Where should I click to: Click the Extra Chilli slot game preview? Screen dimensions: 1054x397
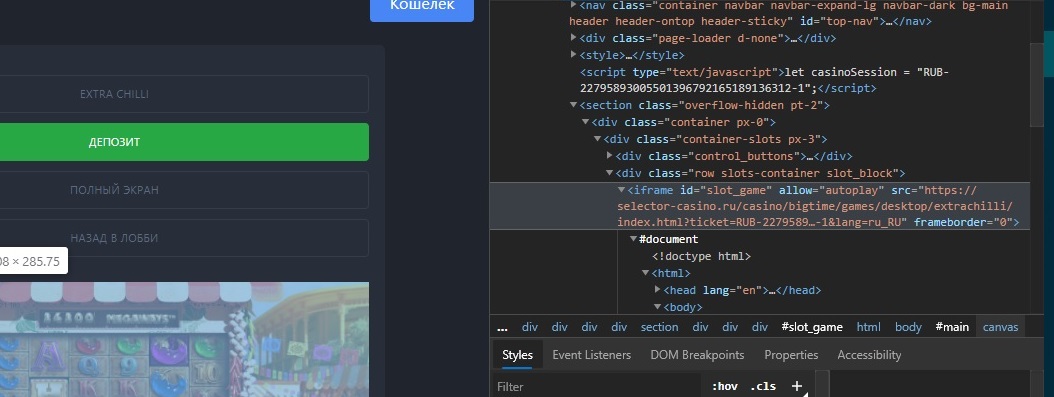tap(184, 339)
